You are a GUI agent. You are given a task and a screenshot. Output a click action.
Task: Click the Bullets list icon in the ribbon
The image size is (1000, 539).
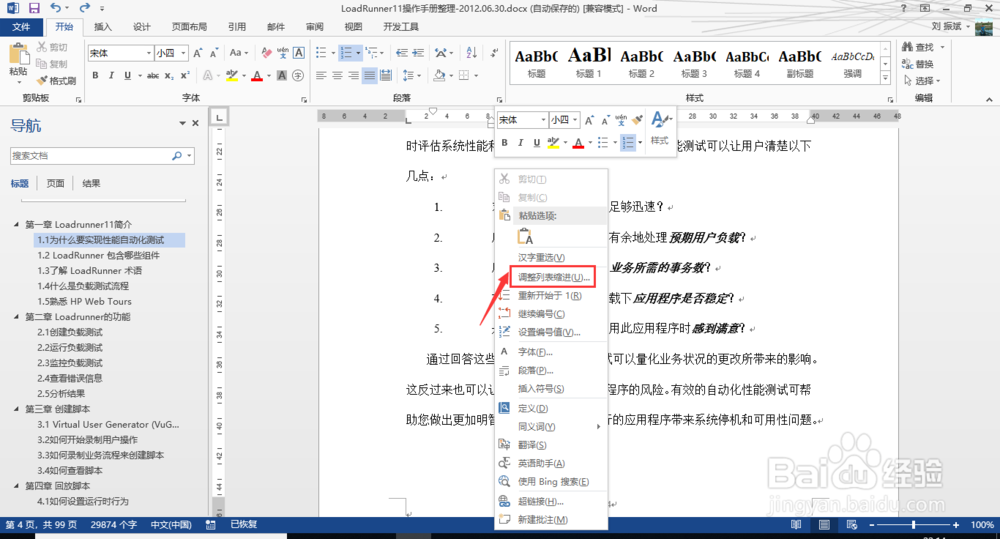pos(321,53)
